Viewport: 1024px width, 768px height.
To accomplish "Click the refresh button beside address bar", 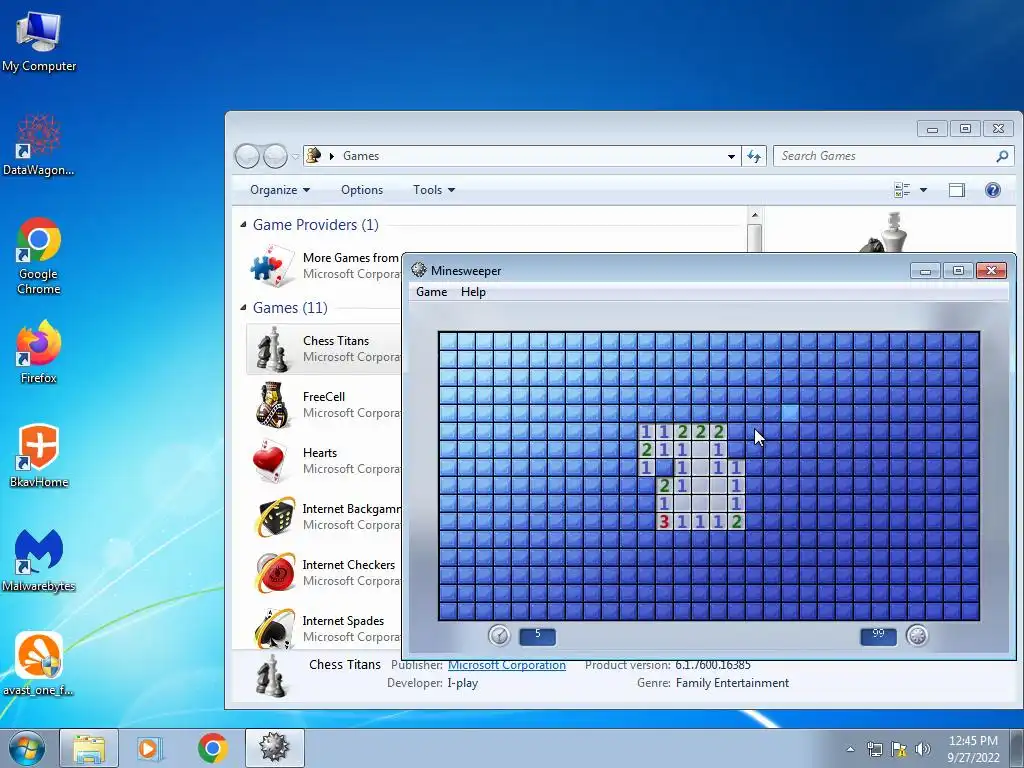I will 754,156.
